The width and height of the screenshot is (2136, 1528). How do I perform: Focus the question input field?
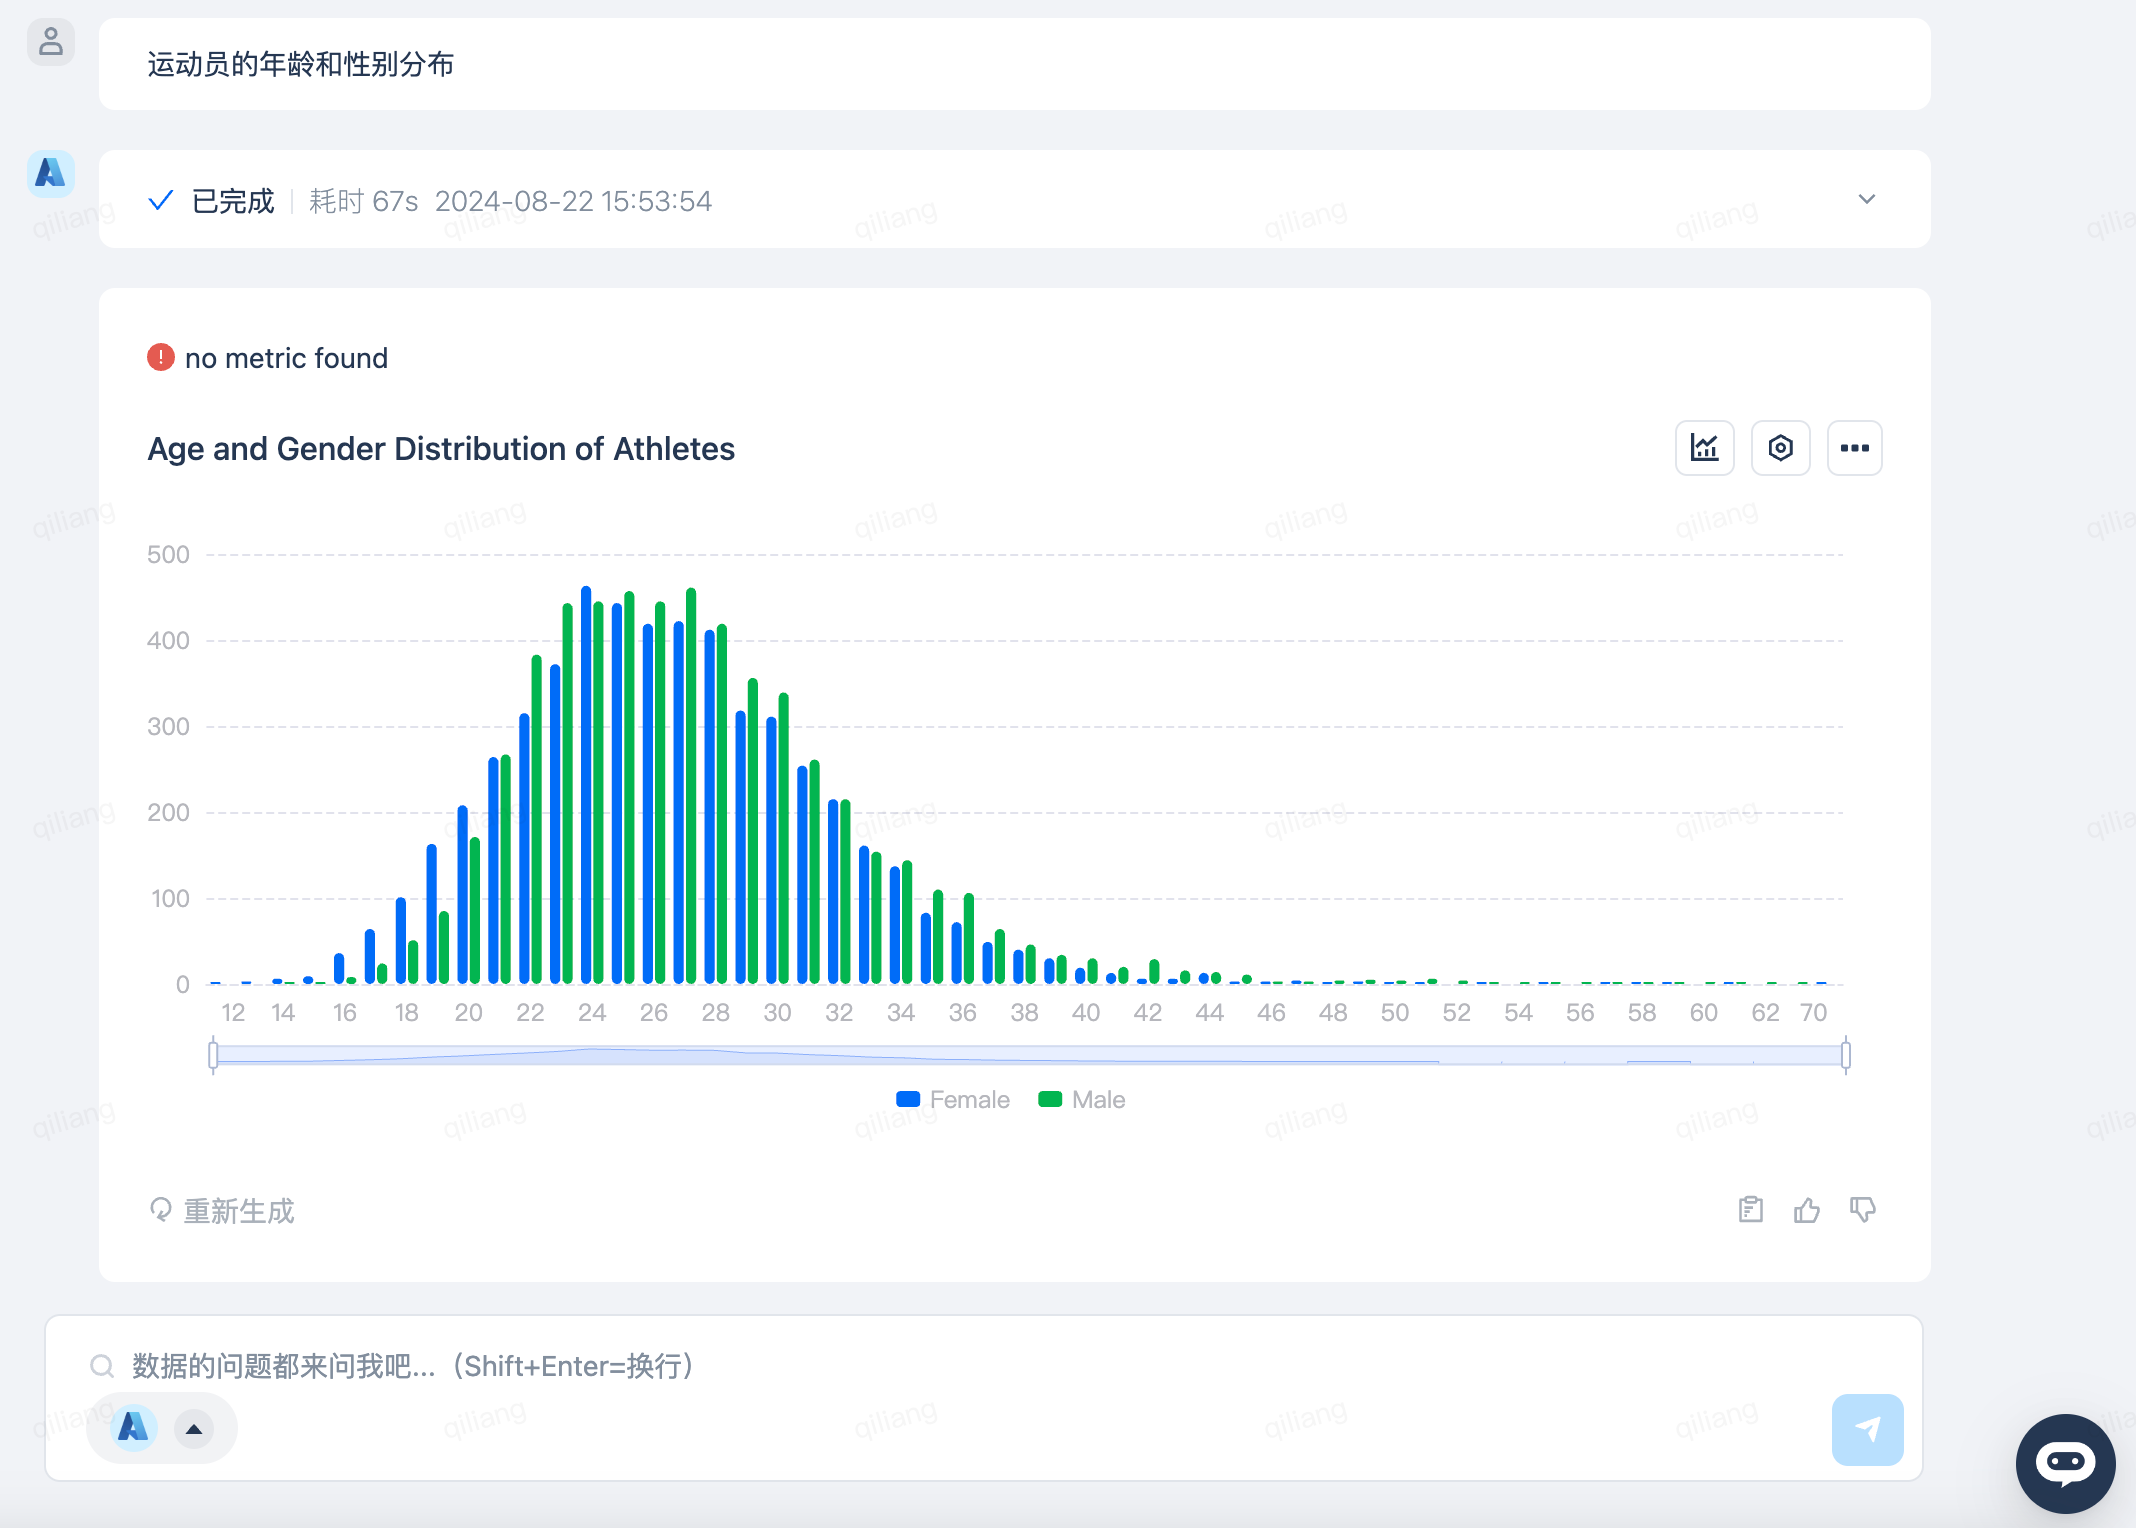[x=900, y=1366]
